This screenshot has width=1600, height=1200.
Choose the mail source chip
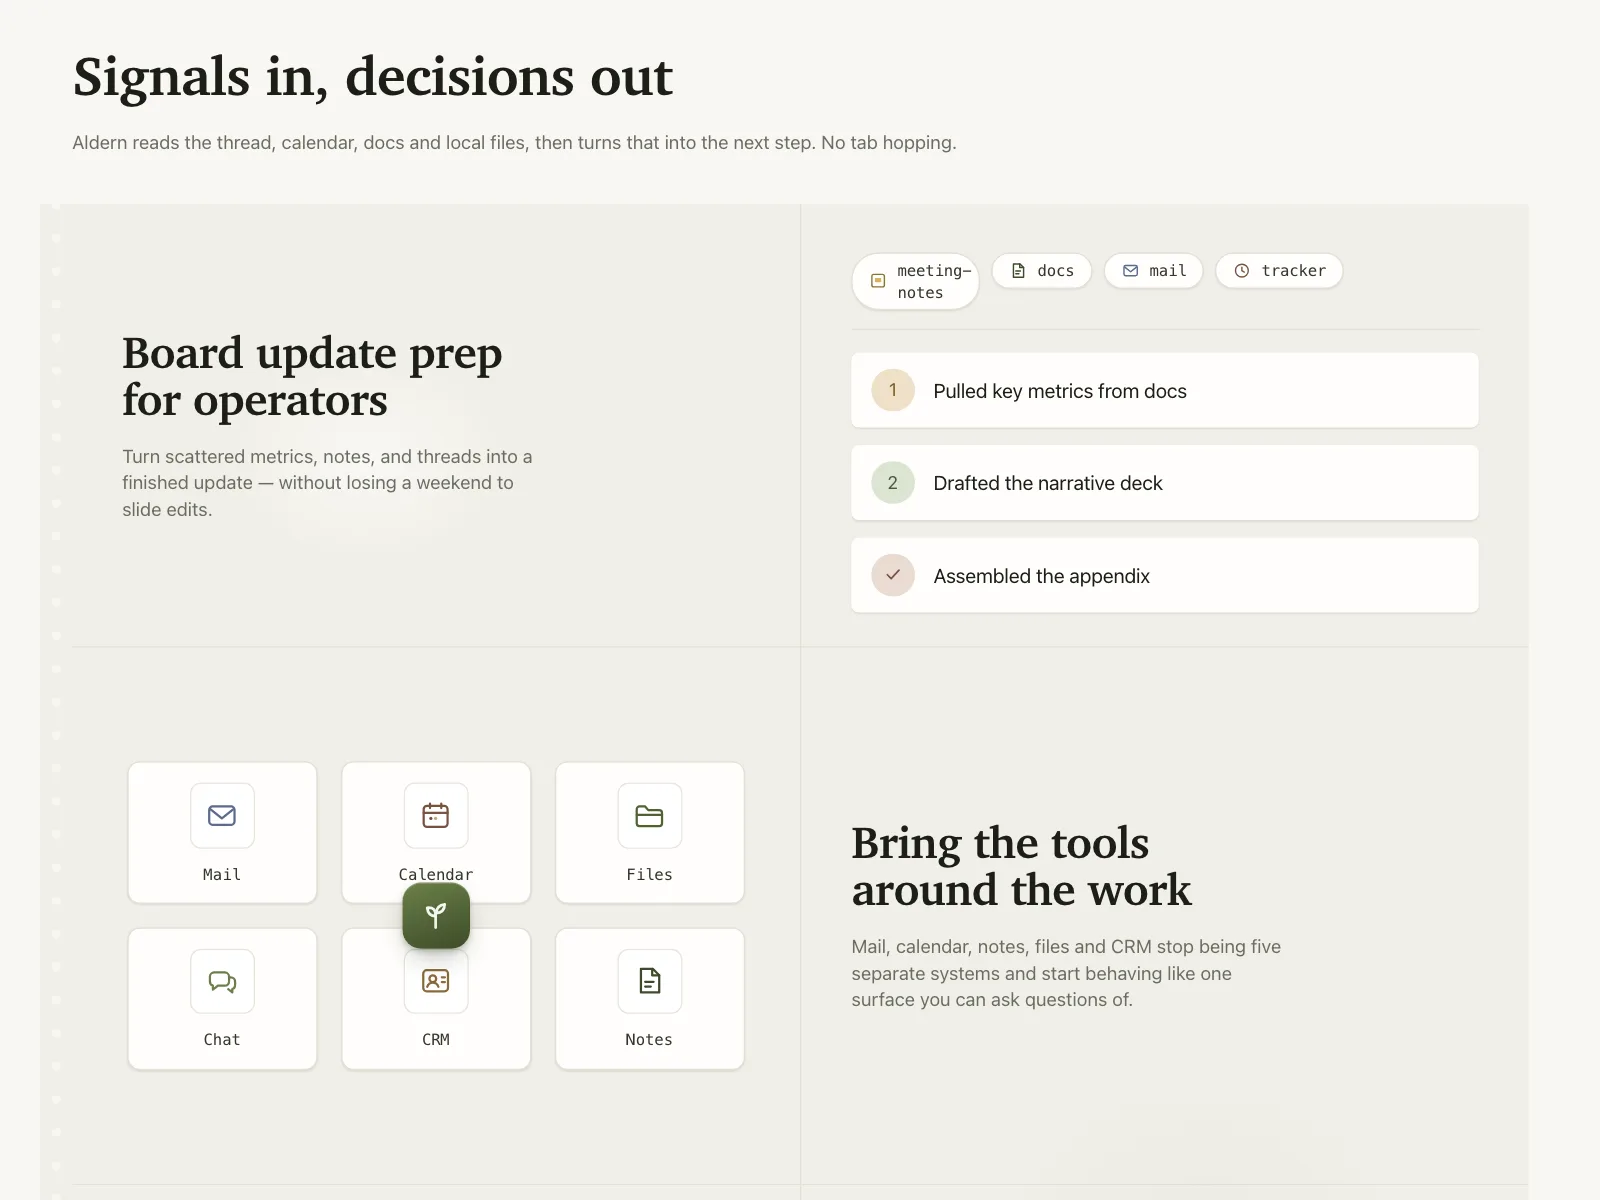[x=1154, y=271]
